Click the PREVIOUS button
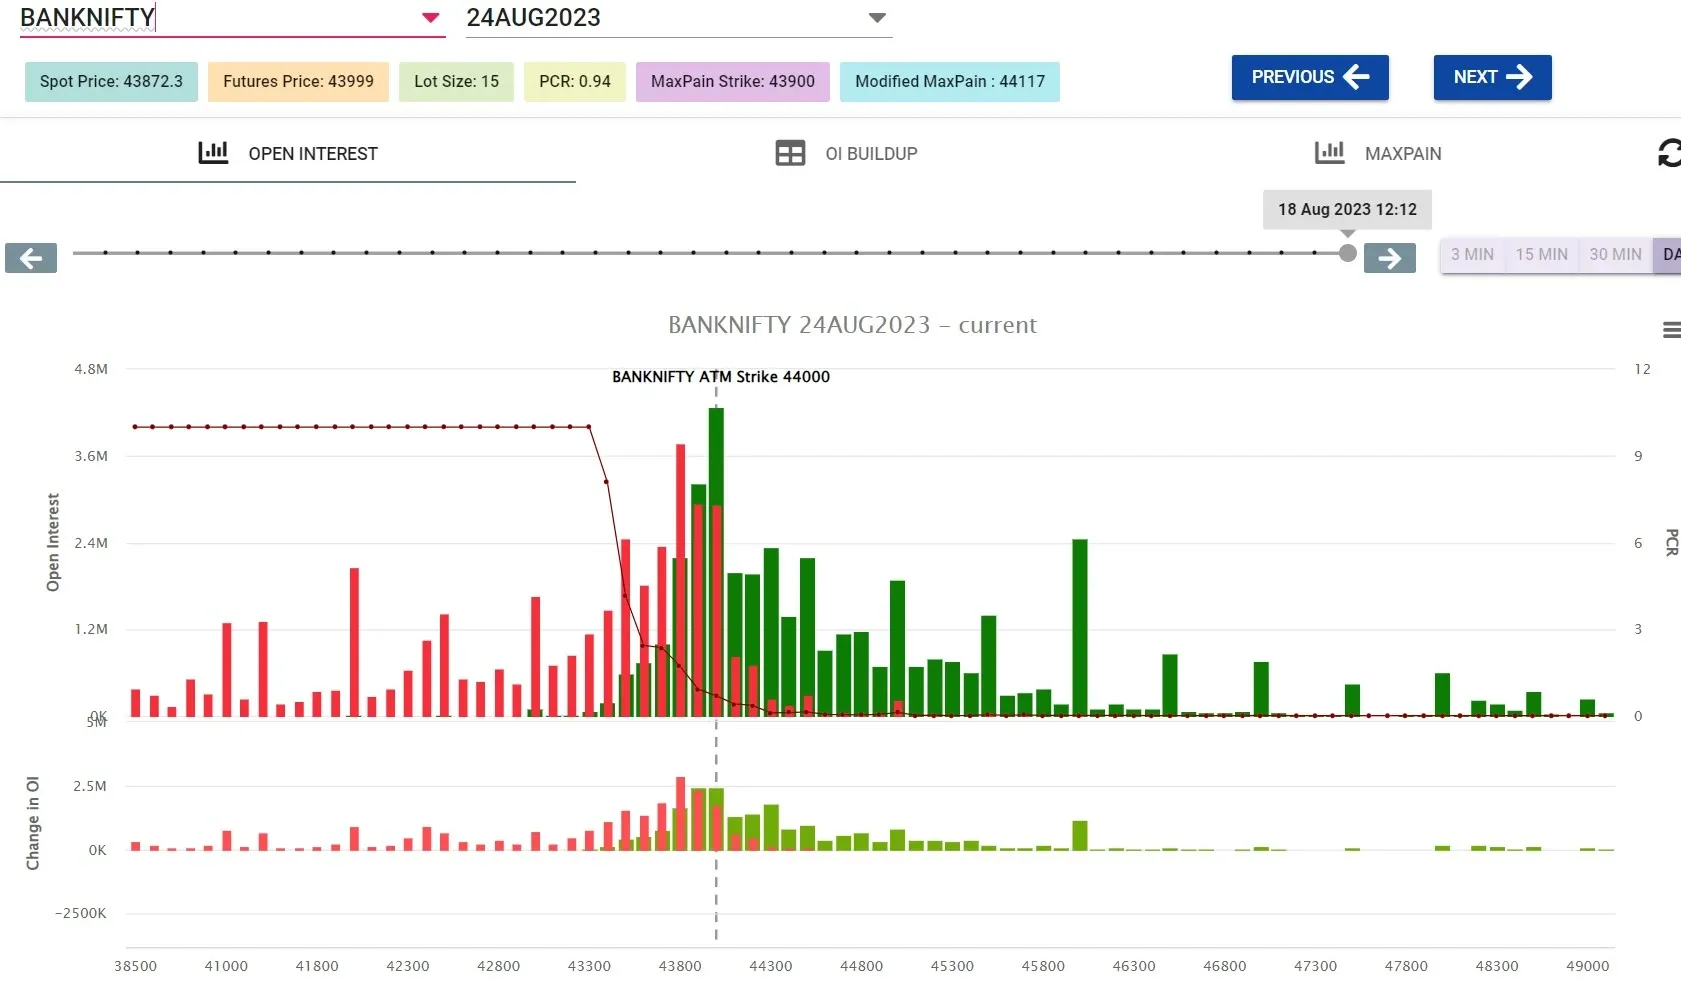 pos(1310,77)
